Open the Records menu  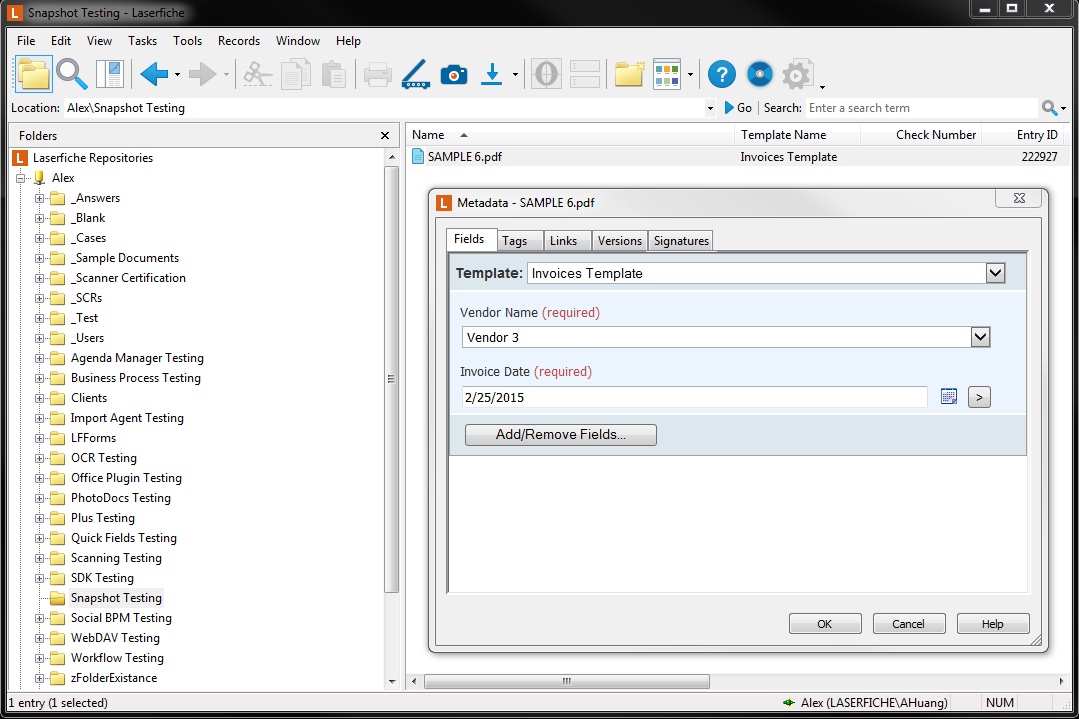tap(239, 41)
